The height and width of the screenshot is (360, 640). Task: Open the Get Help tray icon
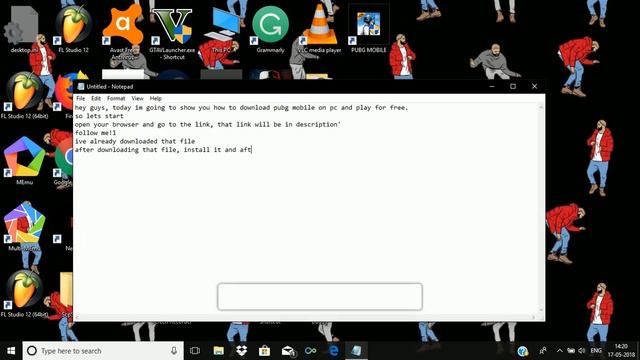click(x=522, y=351)
